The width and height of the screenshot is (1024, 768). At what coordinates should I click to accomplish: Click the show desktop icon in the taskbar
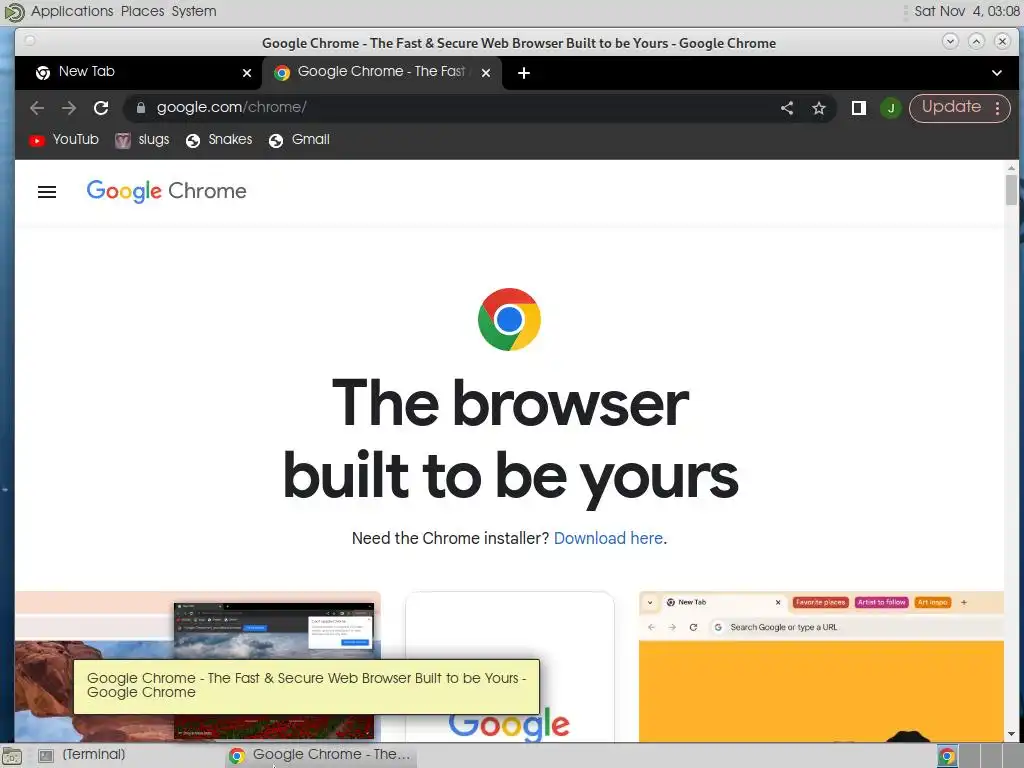[x=12, y=756]
